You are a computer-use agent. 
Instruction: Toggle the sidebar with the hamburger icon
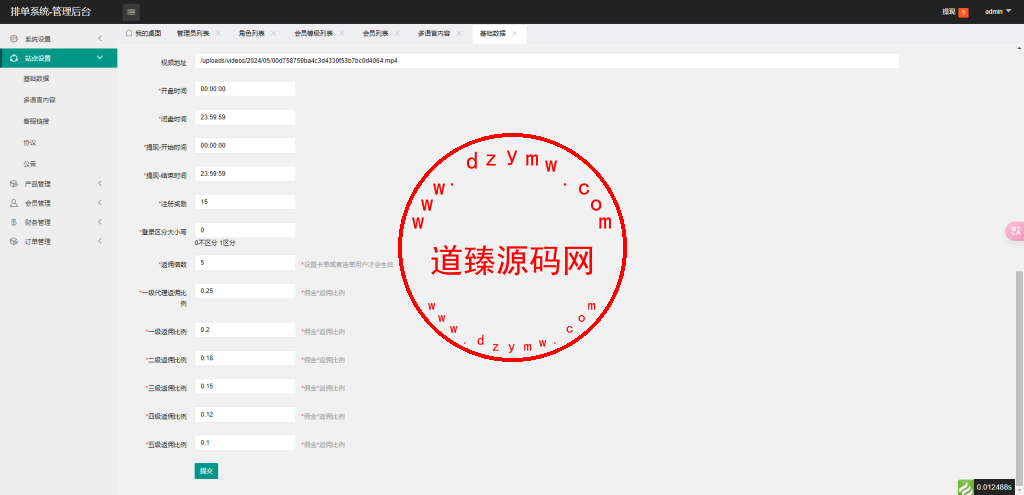coord(131,12)
